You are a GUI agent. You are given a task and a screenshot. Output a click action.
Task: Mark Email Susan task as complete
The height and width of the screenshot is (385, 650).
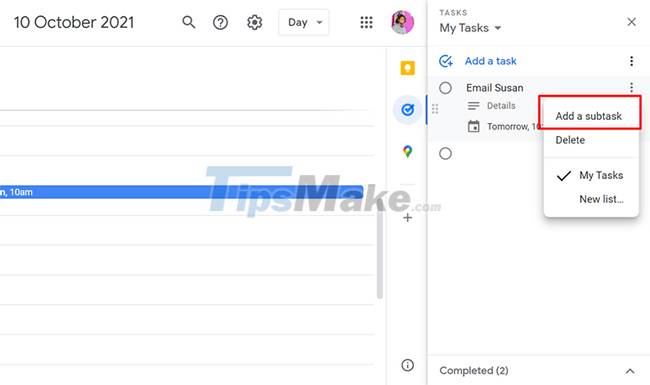coord(445,88)
